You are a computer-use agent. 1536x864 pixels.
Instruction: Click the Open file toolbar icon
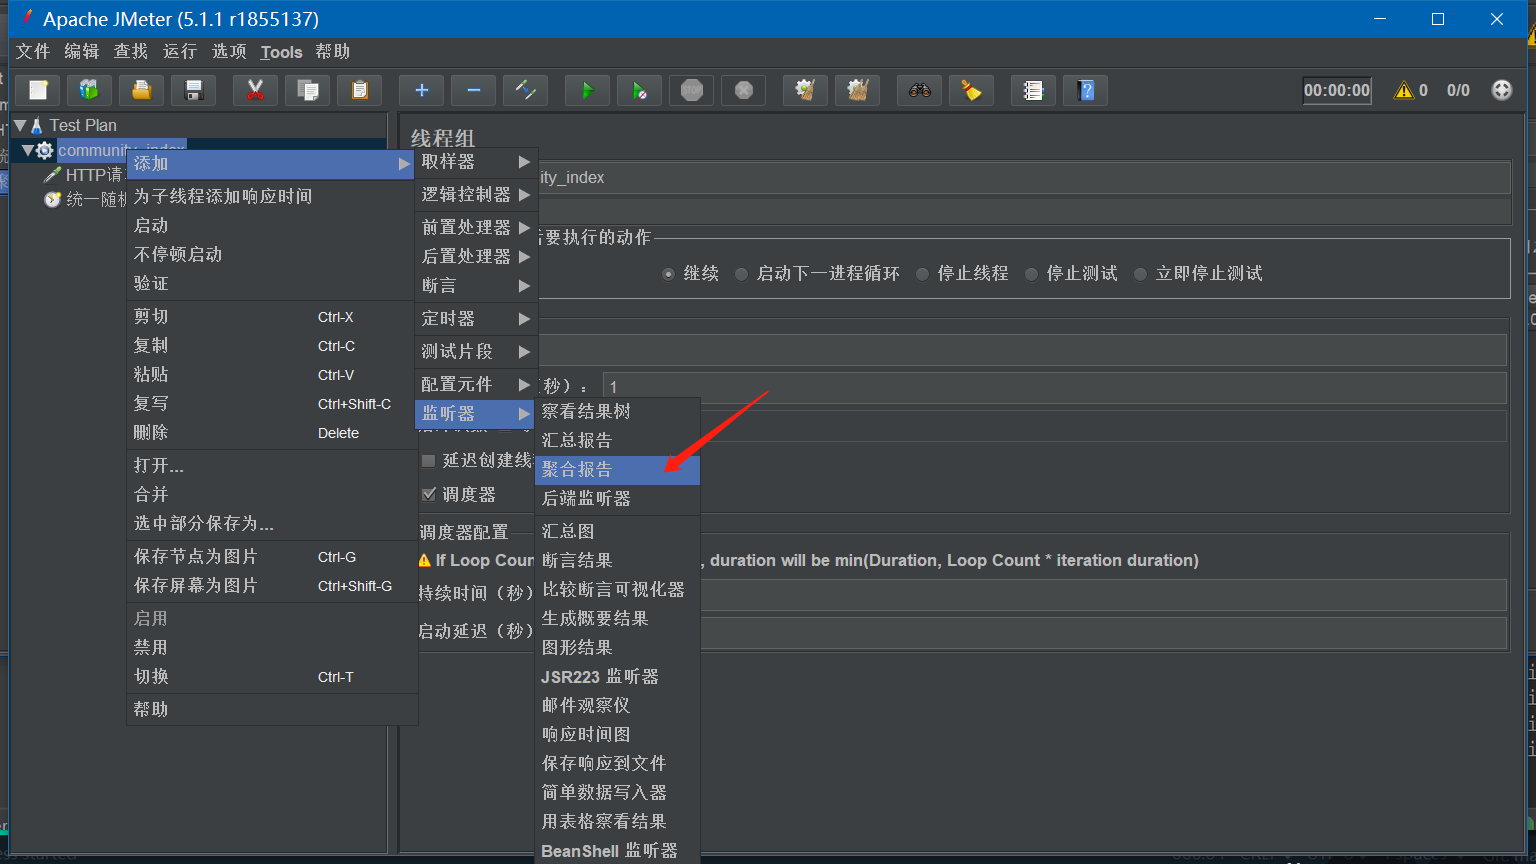[x=142, y=90]
